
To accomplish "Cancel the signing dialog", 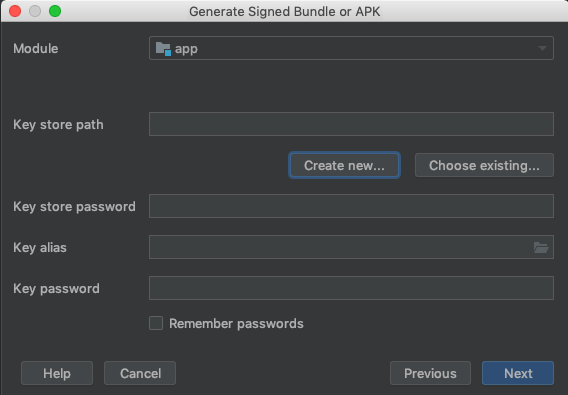I will [x=140, y=373].
